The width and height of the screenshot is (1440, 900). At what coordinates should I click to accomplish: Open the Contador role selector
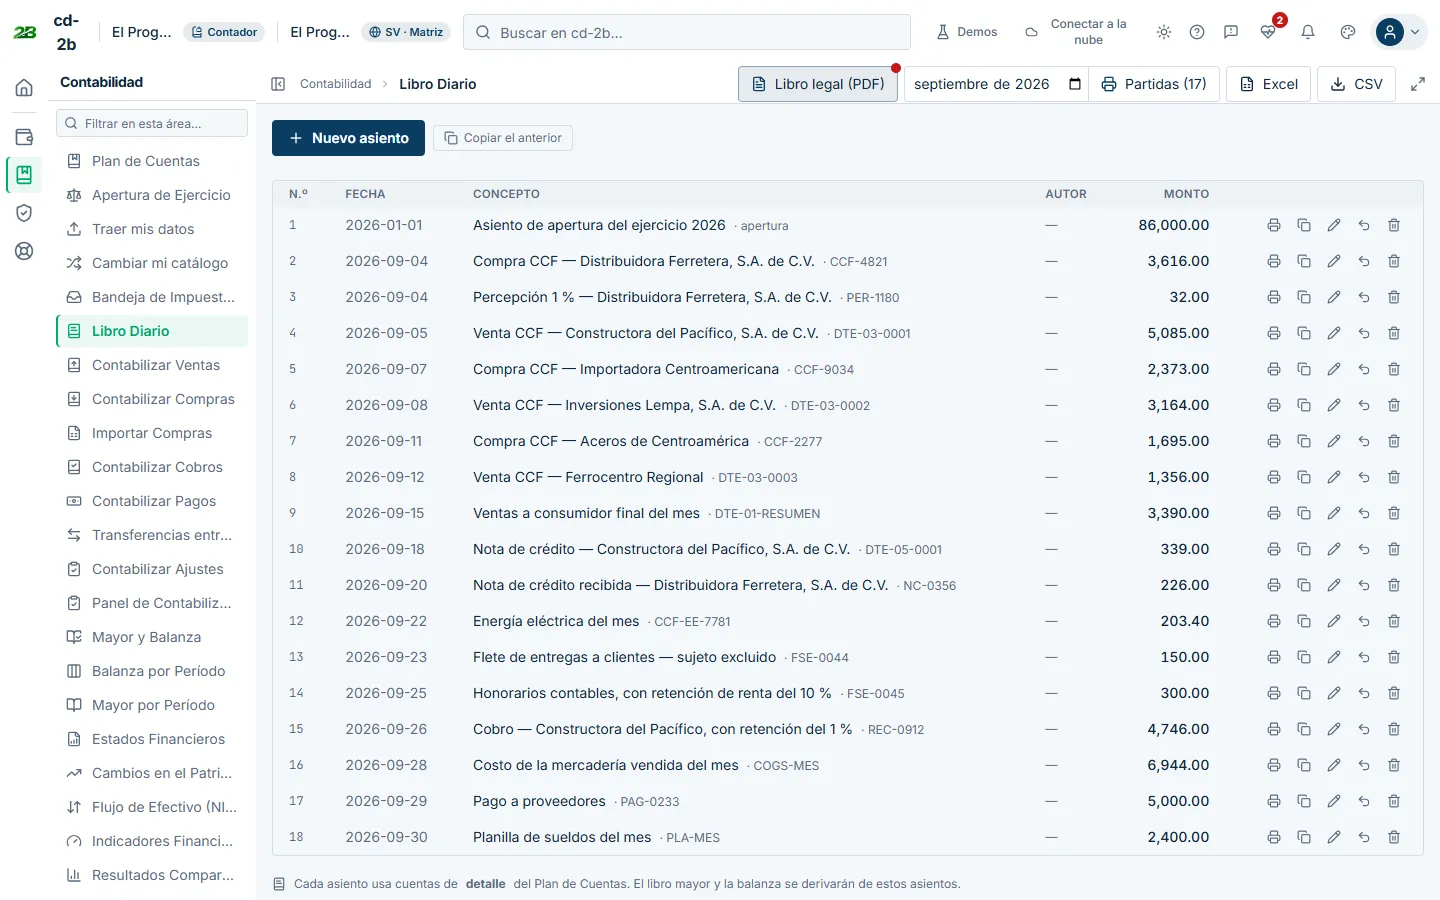225,32
